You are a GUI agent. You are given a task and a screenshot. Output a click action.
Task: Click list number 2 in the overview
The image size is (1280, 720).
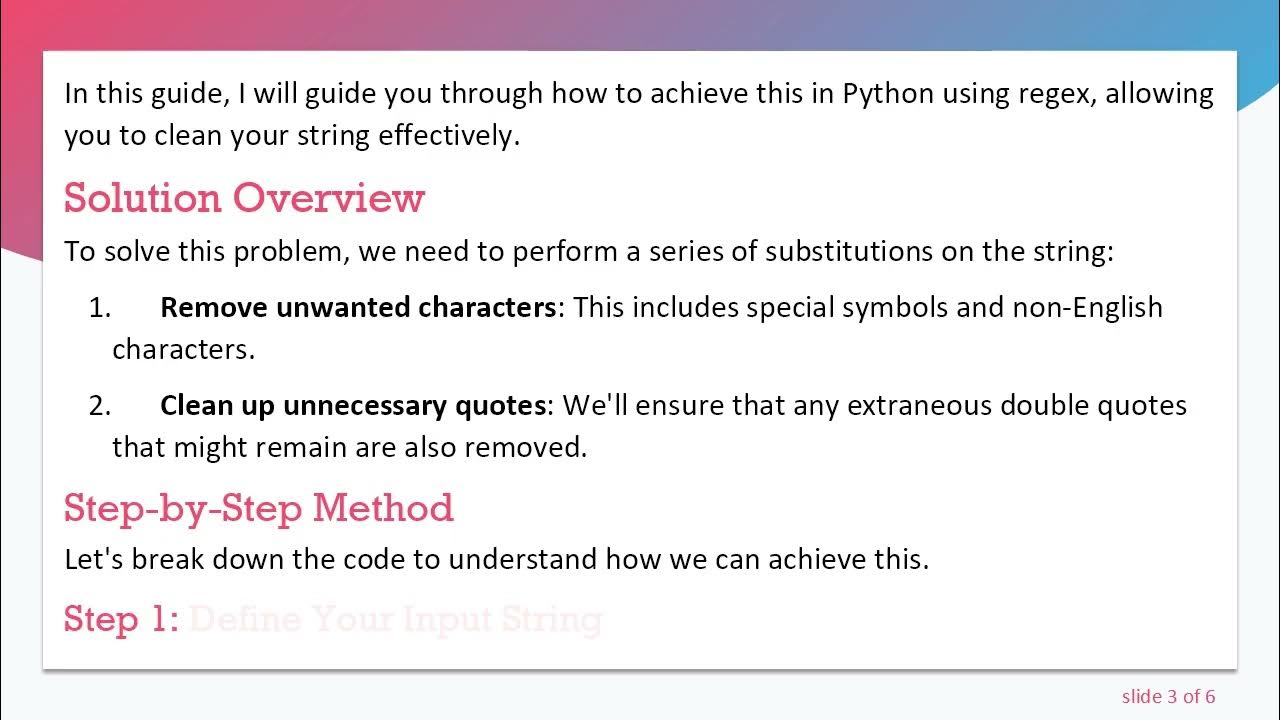[x=99, y=405]
